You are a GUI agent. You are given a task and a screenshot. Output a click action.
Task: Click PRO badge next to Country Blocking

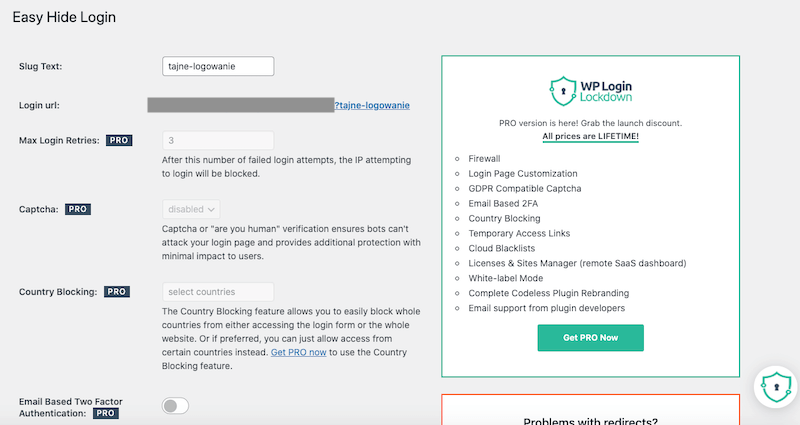click(x=117, y=292)
